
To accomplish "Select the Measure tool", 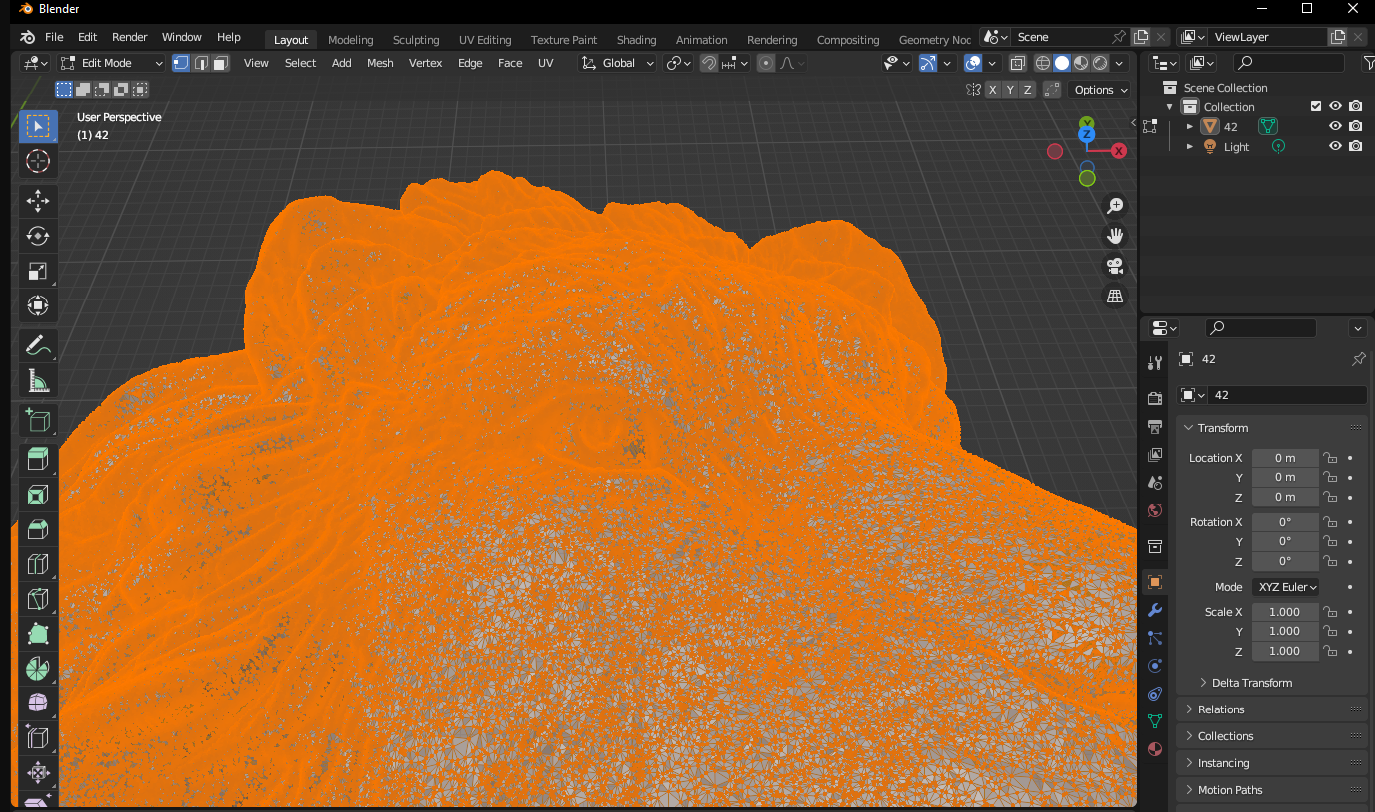I will [38, 381].
